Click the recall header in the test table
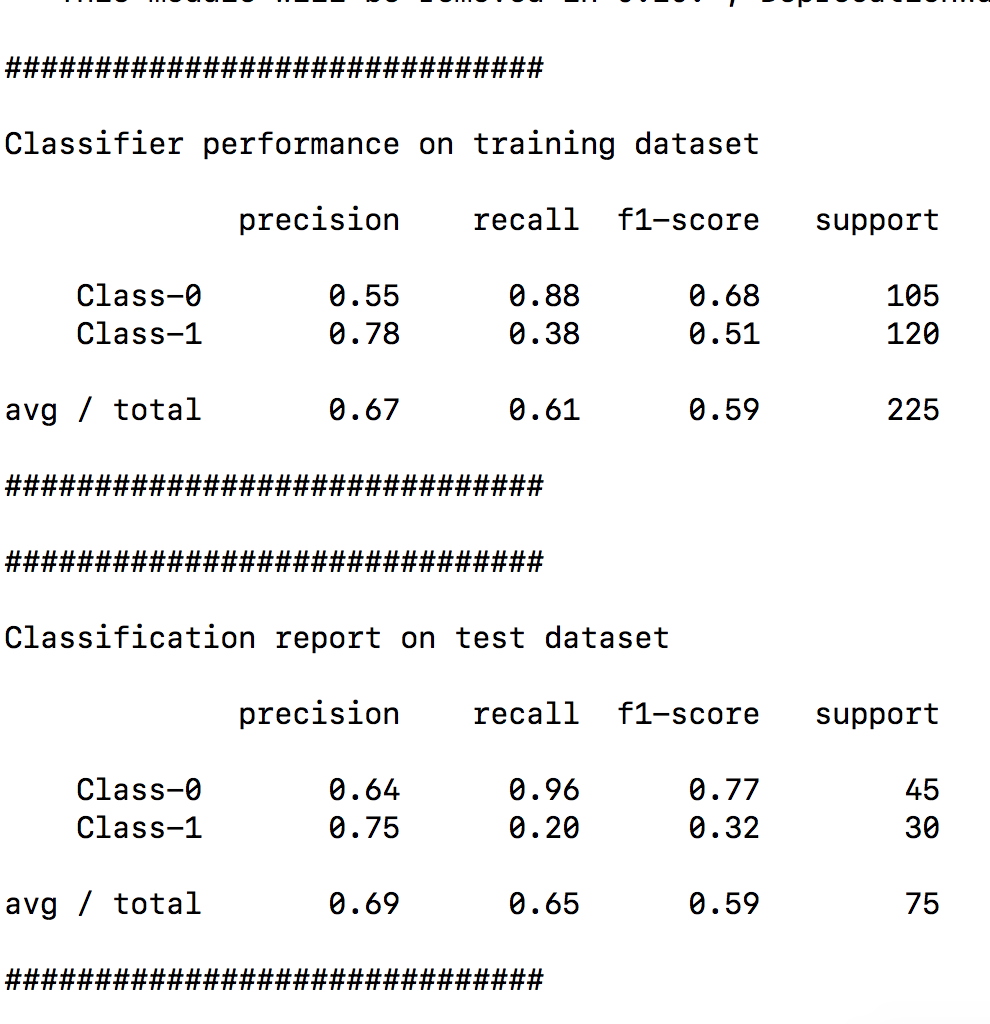The height and width of the screenshot is (1024, 990). pyautogui.click(x=525, y=714)
